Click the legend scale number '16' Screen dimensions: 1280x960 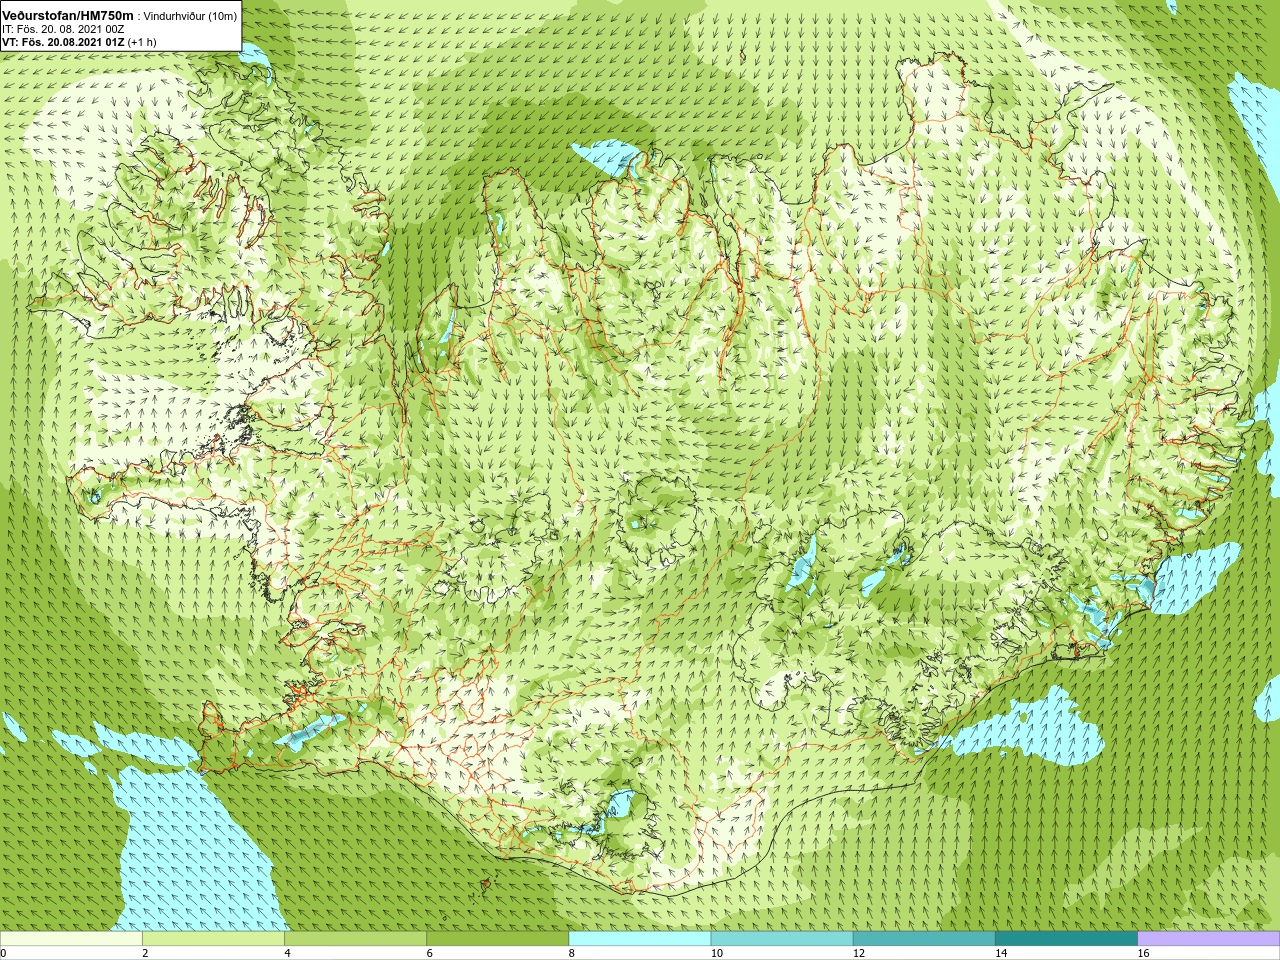1143,953
